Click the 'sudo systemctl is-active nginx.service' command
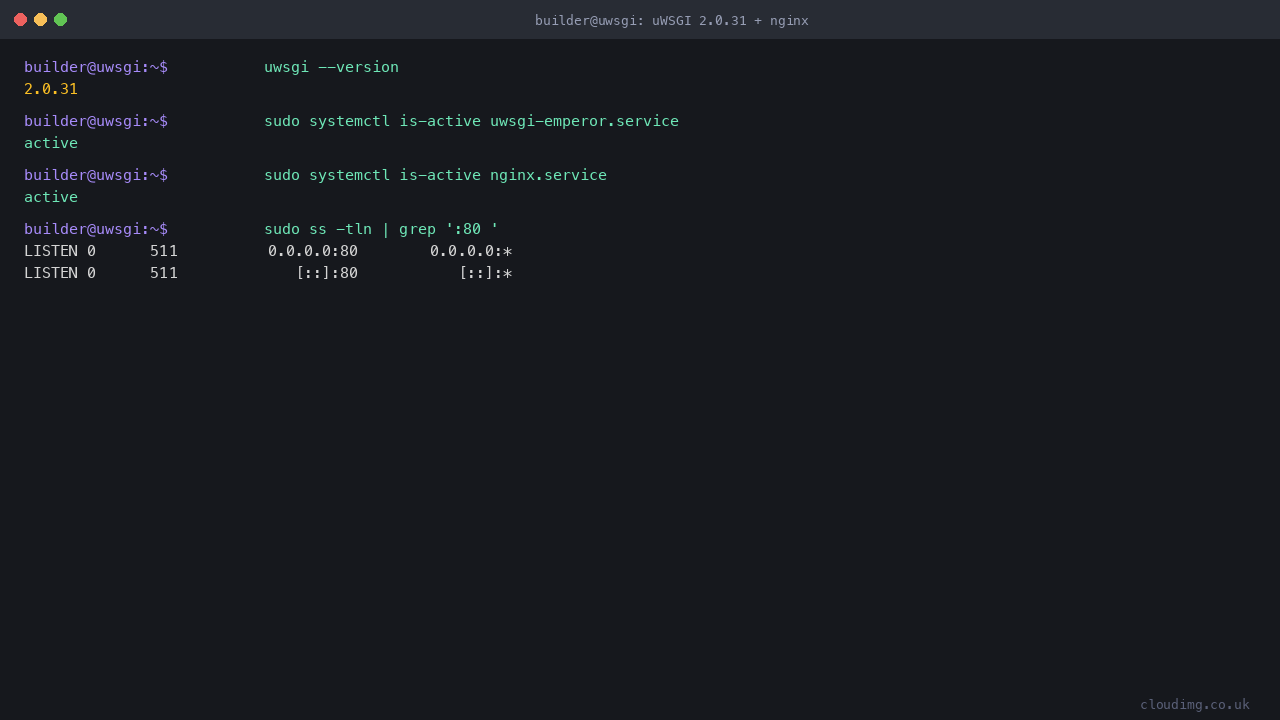 coord(435,175)
